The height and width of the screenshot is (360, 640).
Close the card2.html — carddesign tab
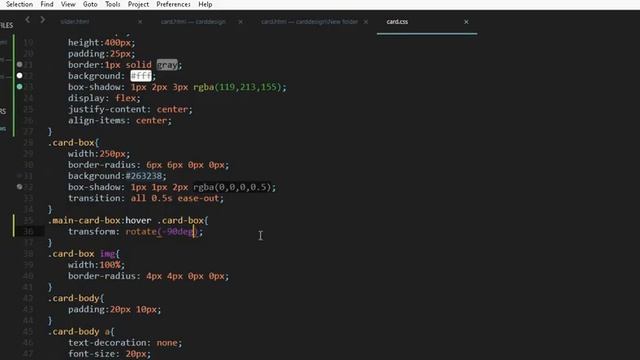tap(240, 22)
